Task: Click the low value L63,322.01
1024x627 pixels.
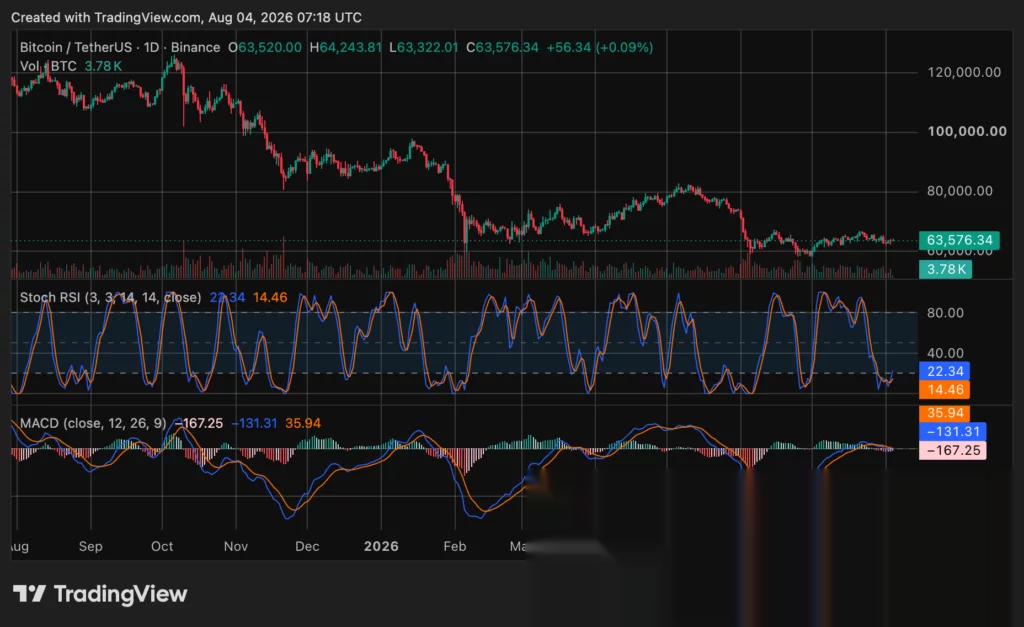Action: pyautogui.click(x=424, y=47)
